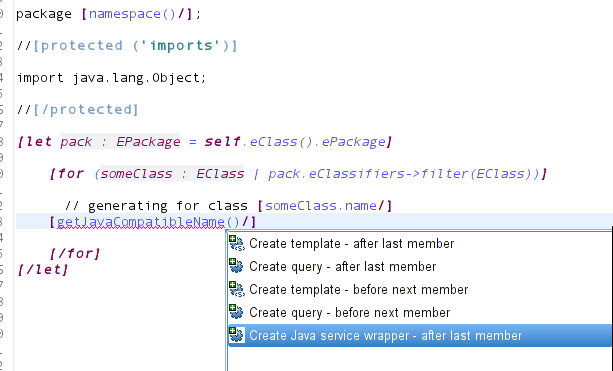The width and height of the screenshot is (613, 371).
Task: Click the [/let] closing tag
Action: (43, 270)
